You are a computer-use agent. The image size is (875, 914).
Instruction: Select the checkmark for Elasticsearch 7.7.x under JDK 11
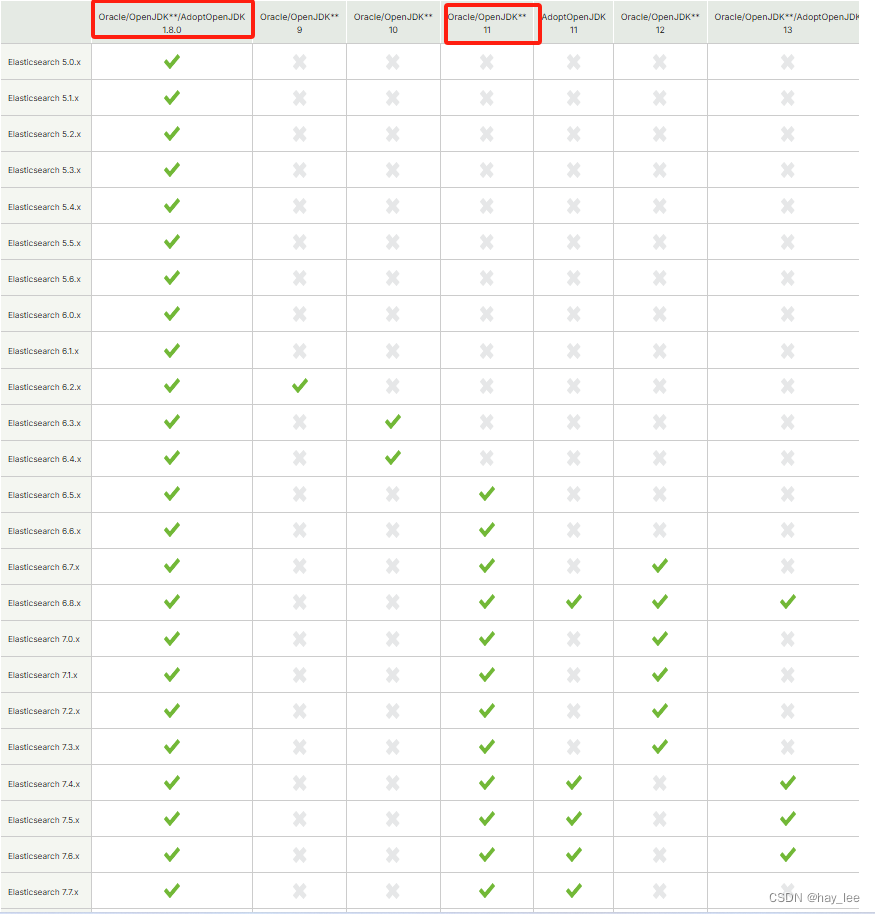click(x=486, y=890)
